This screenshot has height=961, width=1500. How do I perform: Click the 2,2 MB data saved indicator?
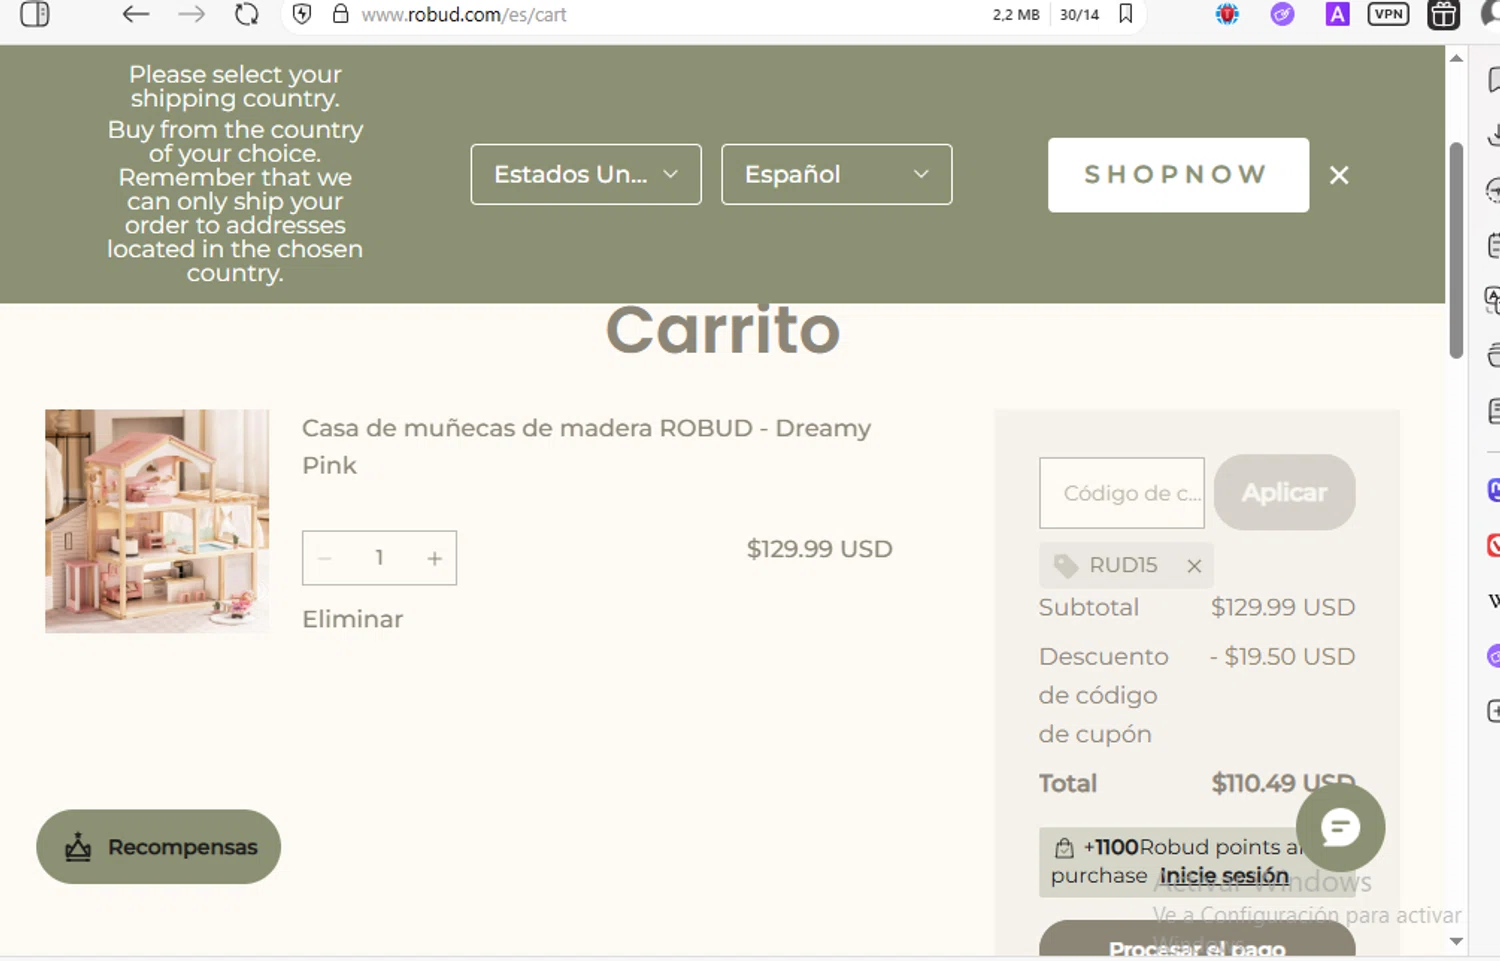(x=1016, y=15)
